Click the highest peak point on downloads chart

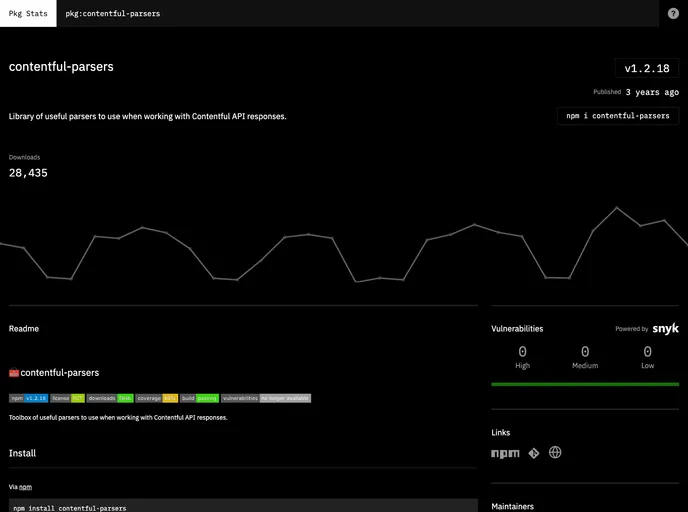[x=616, y=208]
